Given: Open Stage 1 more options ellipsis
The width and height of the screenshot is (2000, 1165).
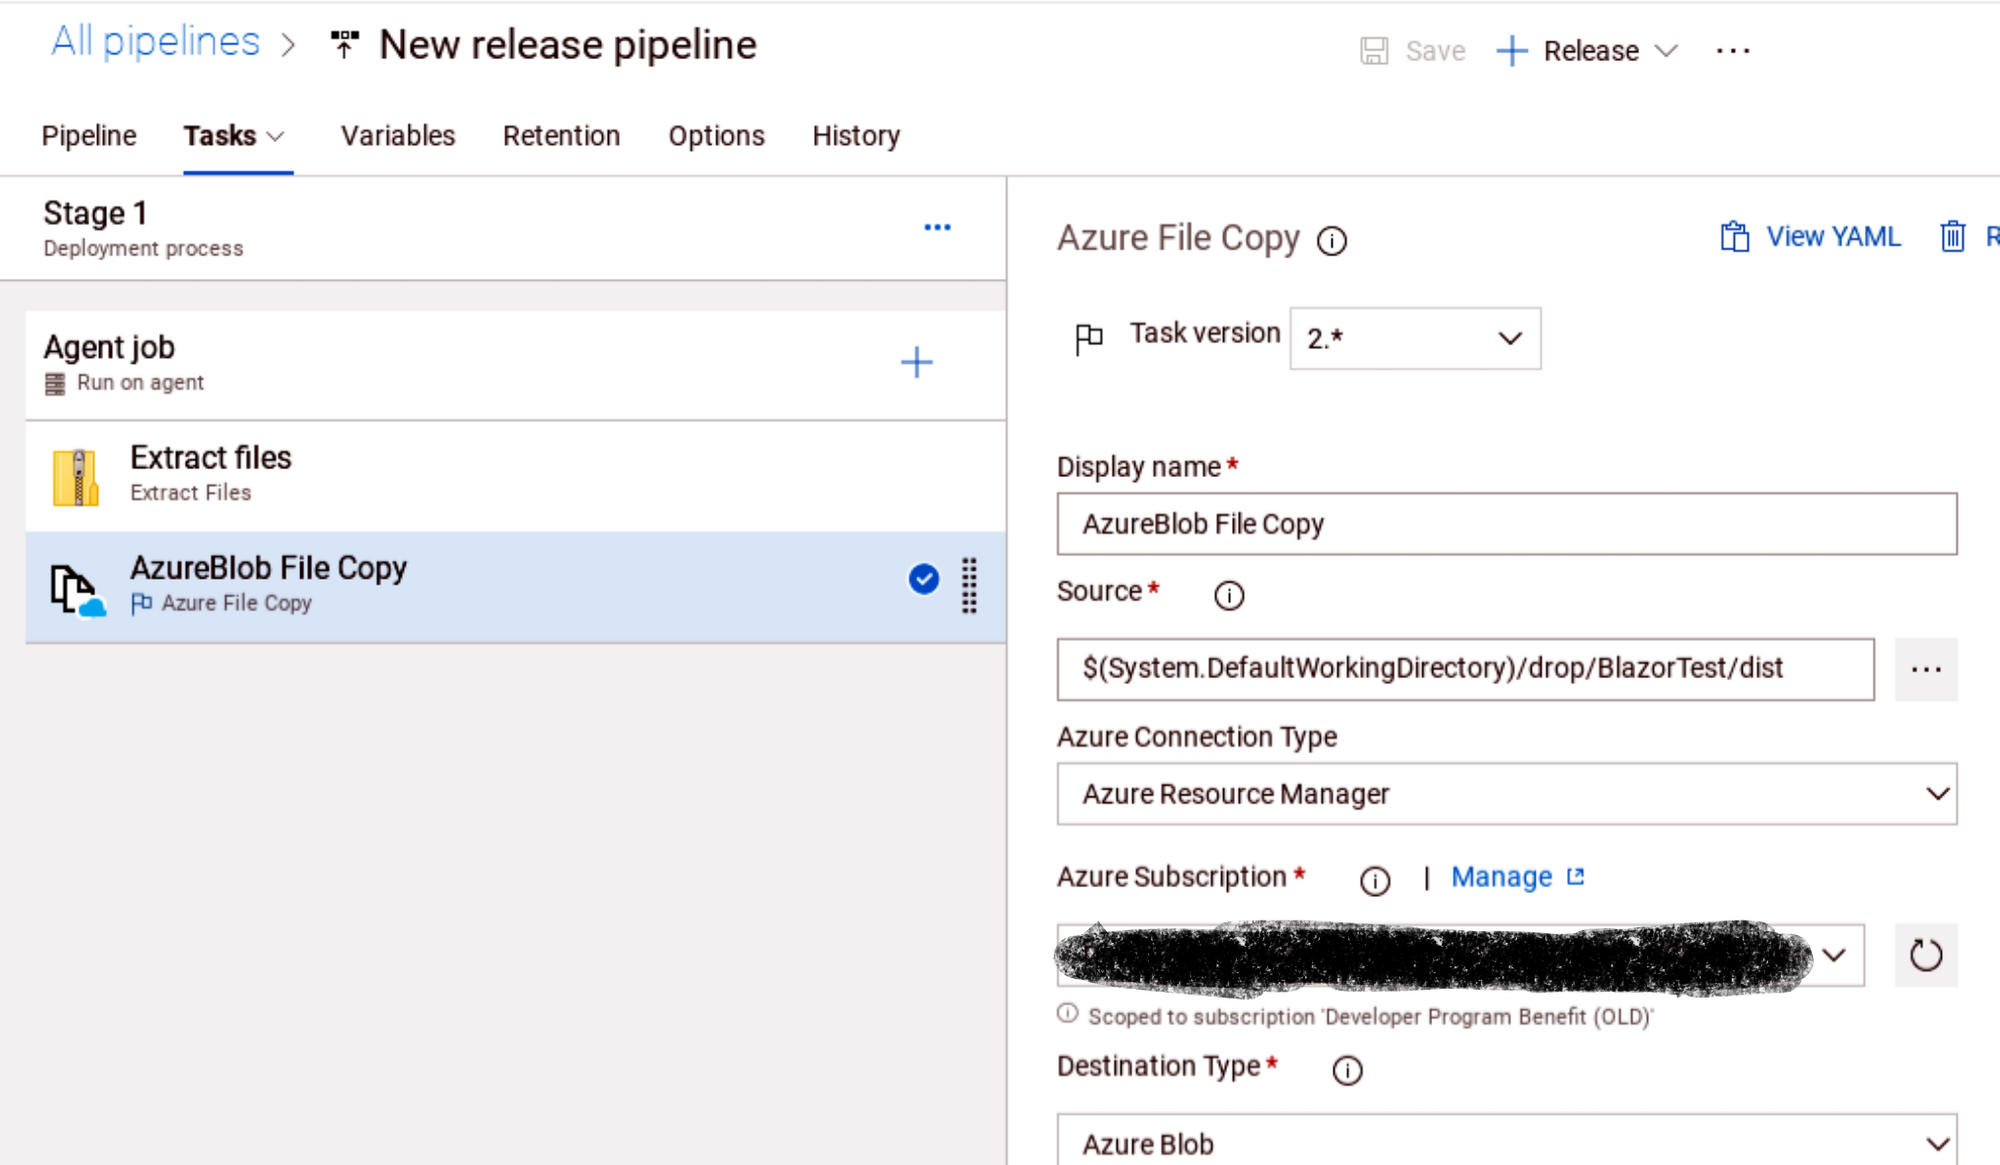Looking at the screenshot, I should click(937, 228).
